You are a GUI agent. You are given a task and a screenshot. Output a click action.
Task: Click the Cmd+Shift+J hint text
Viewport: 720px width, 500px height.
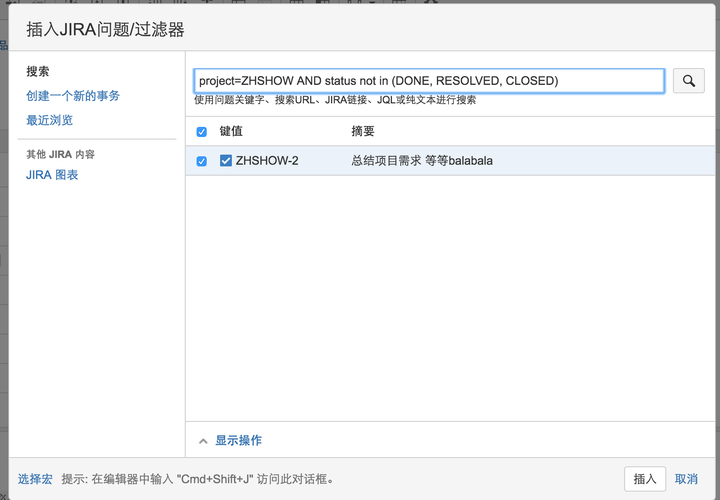(197, 479)
